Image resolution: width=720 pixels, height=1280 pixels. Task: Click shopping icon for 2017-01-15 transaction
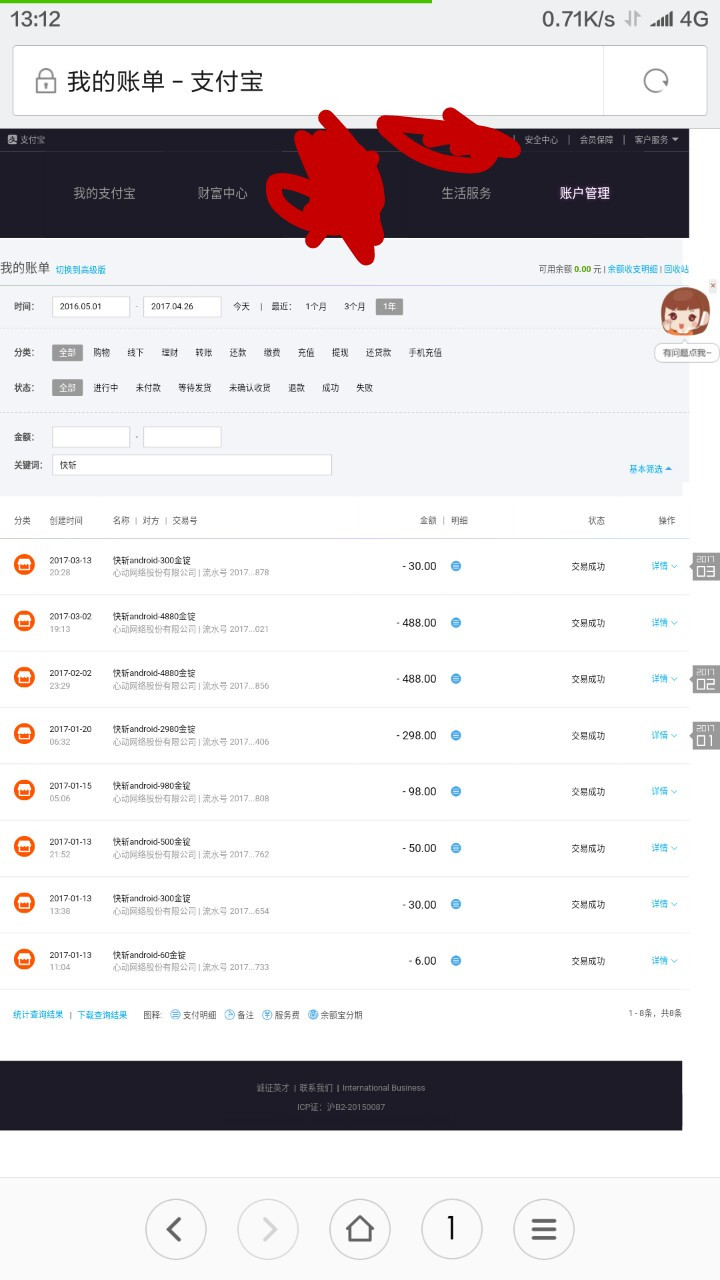point(24,791)
